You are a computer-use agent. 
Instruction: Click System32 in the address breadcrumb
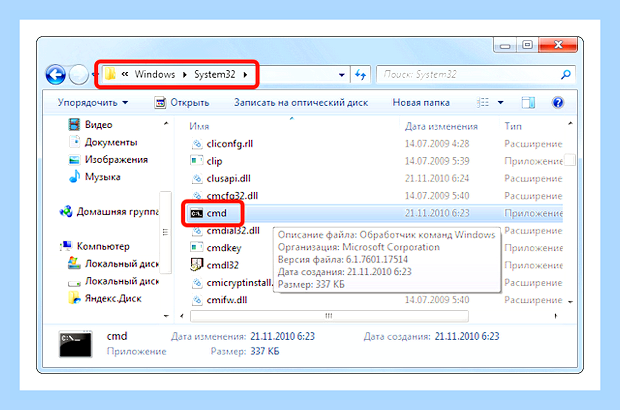[215, 74]
